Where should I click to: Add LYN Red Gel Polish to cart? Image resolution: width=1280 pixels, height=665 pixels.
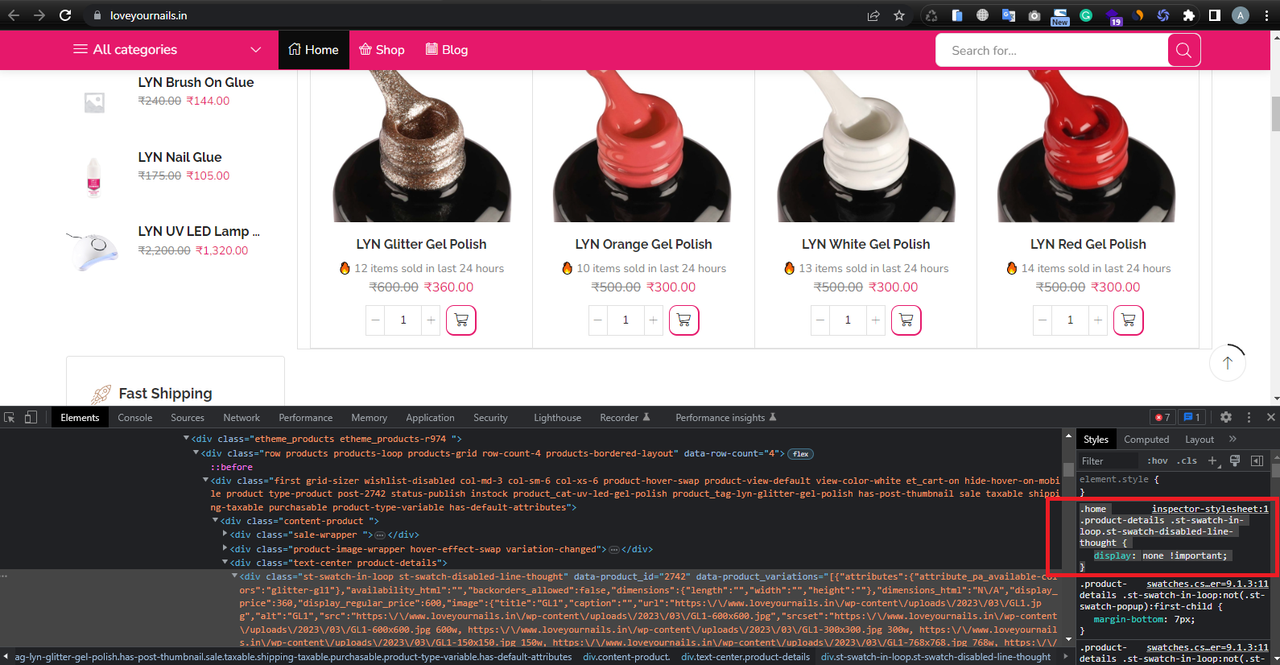click(x=1128, y=320)
